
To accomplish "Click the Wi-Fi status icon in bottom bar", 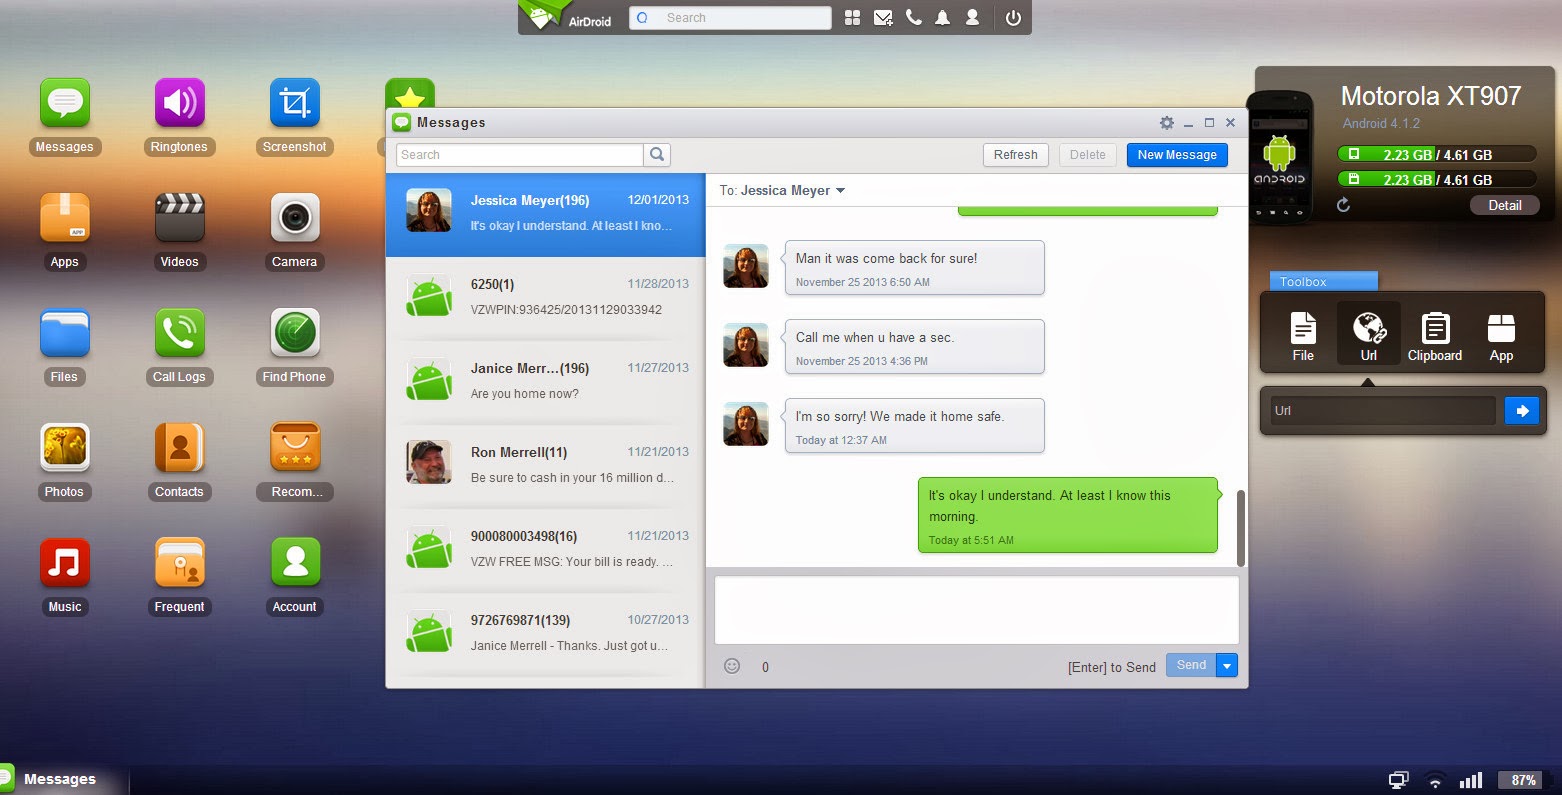I will pos(1435,780).
